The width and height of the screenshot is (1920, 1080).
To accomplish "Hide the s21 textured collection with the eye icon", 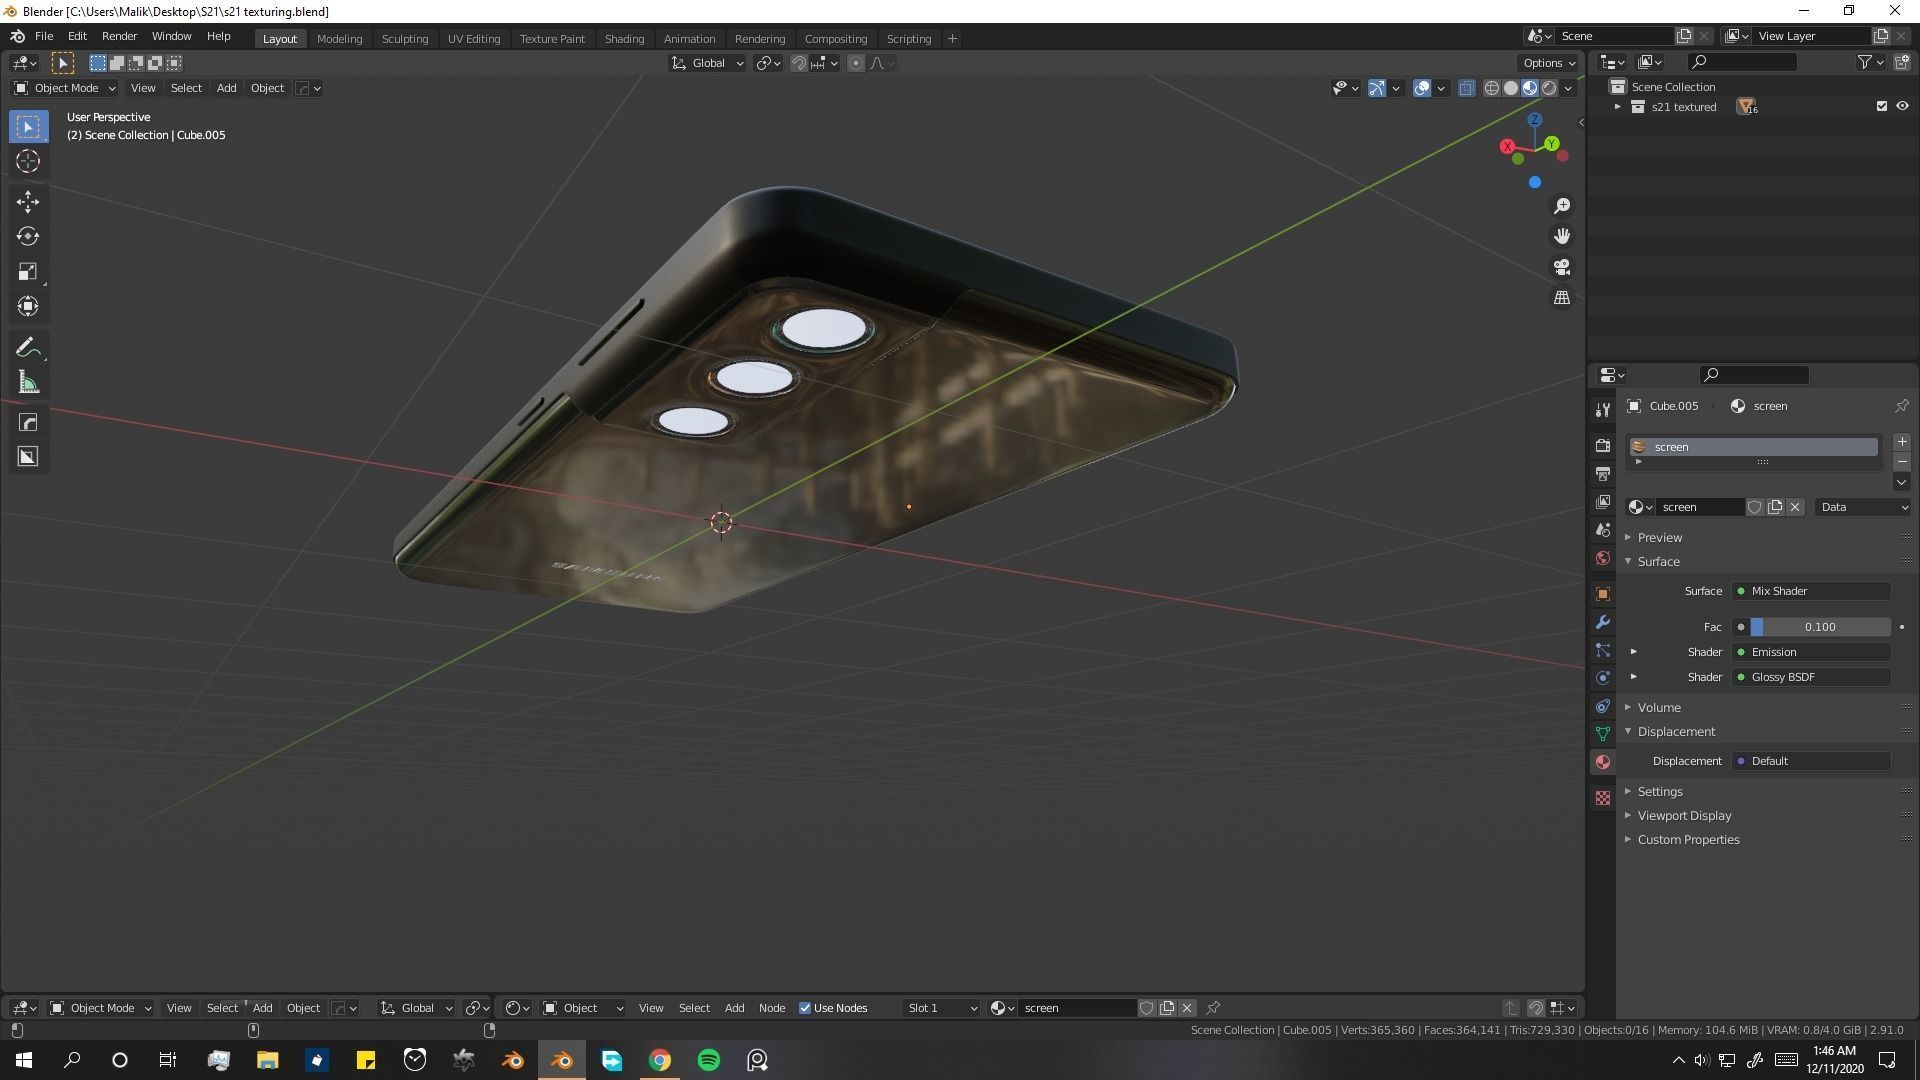I will tap(1902, 106).
